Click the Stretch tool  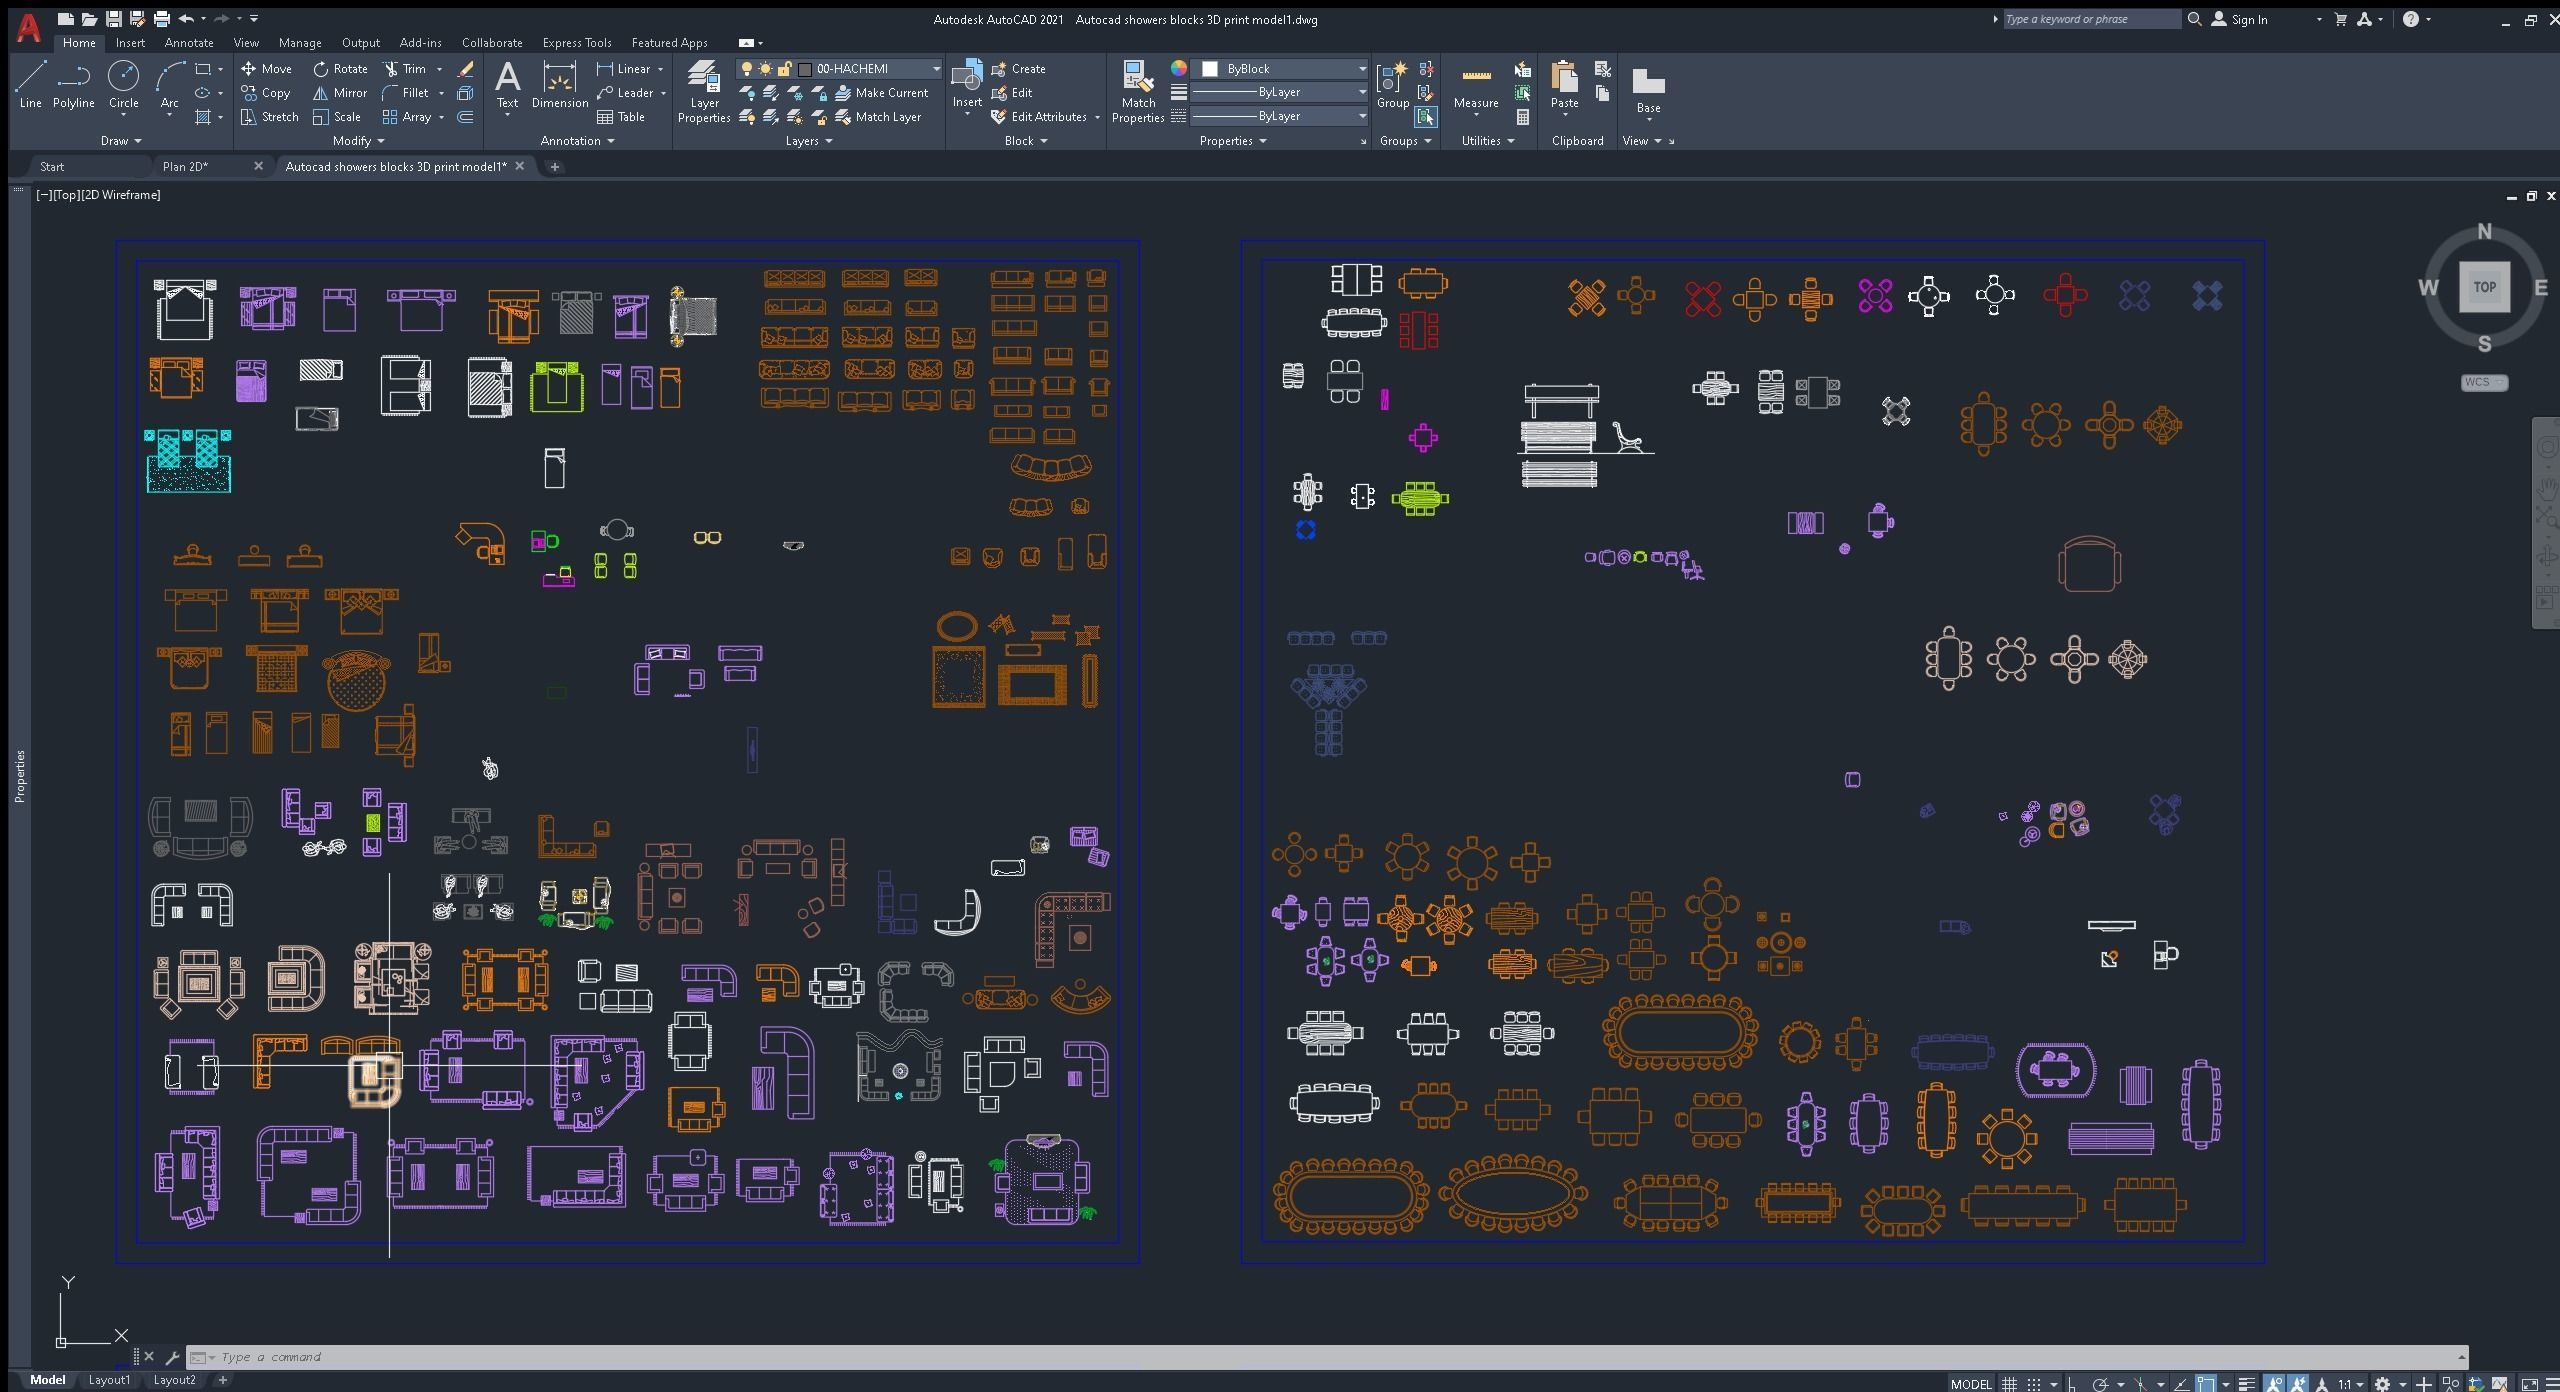coord(270,117)
